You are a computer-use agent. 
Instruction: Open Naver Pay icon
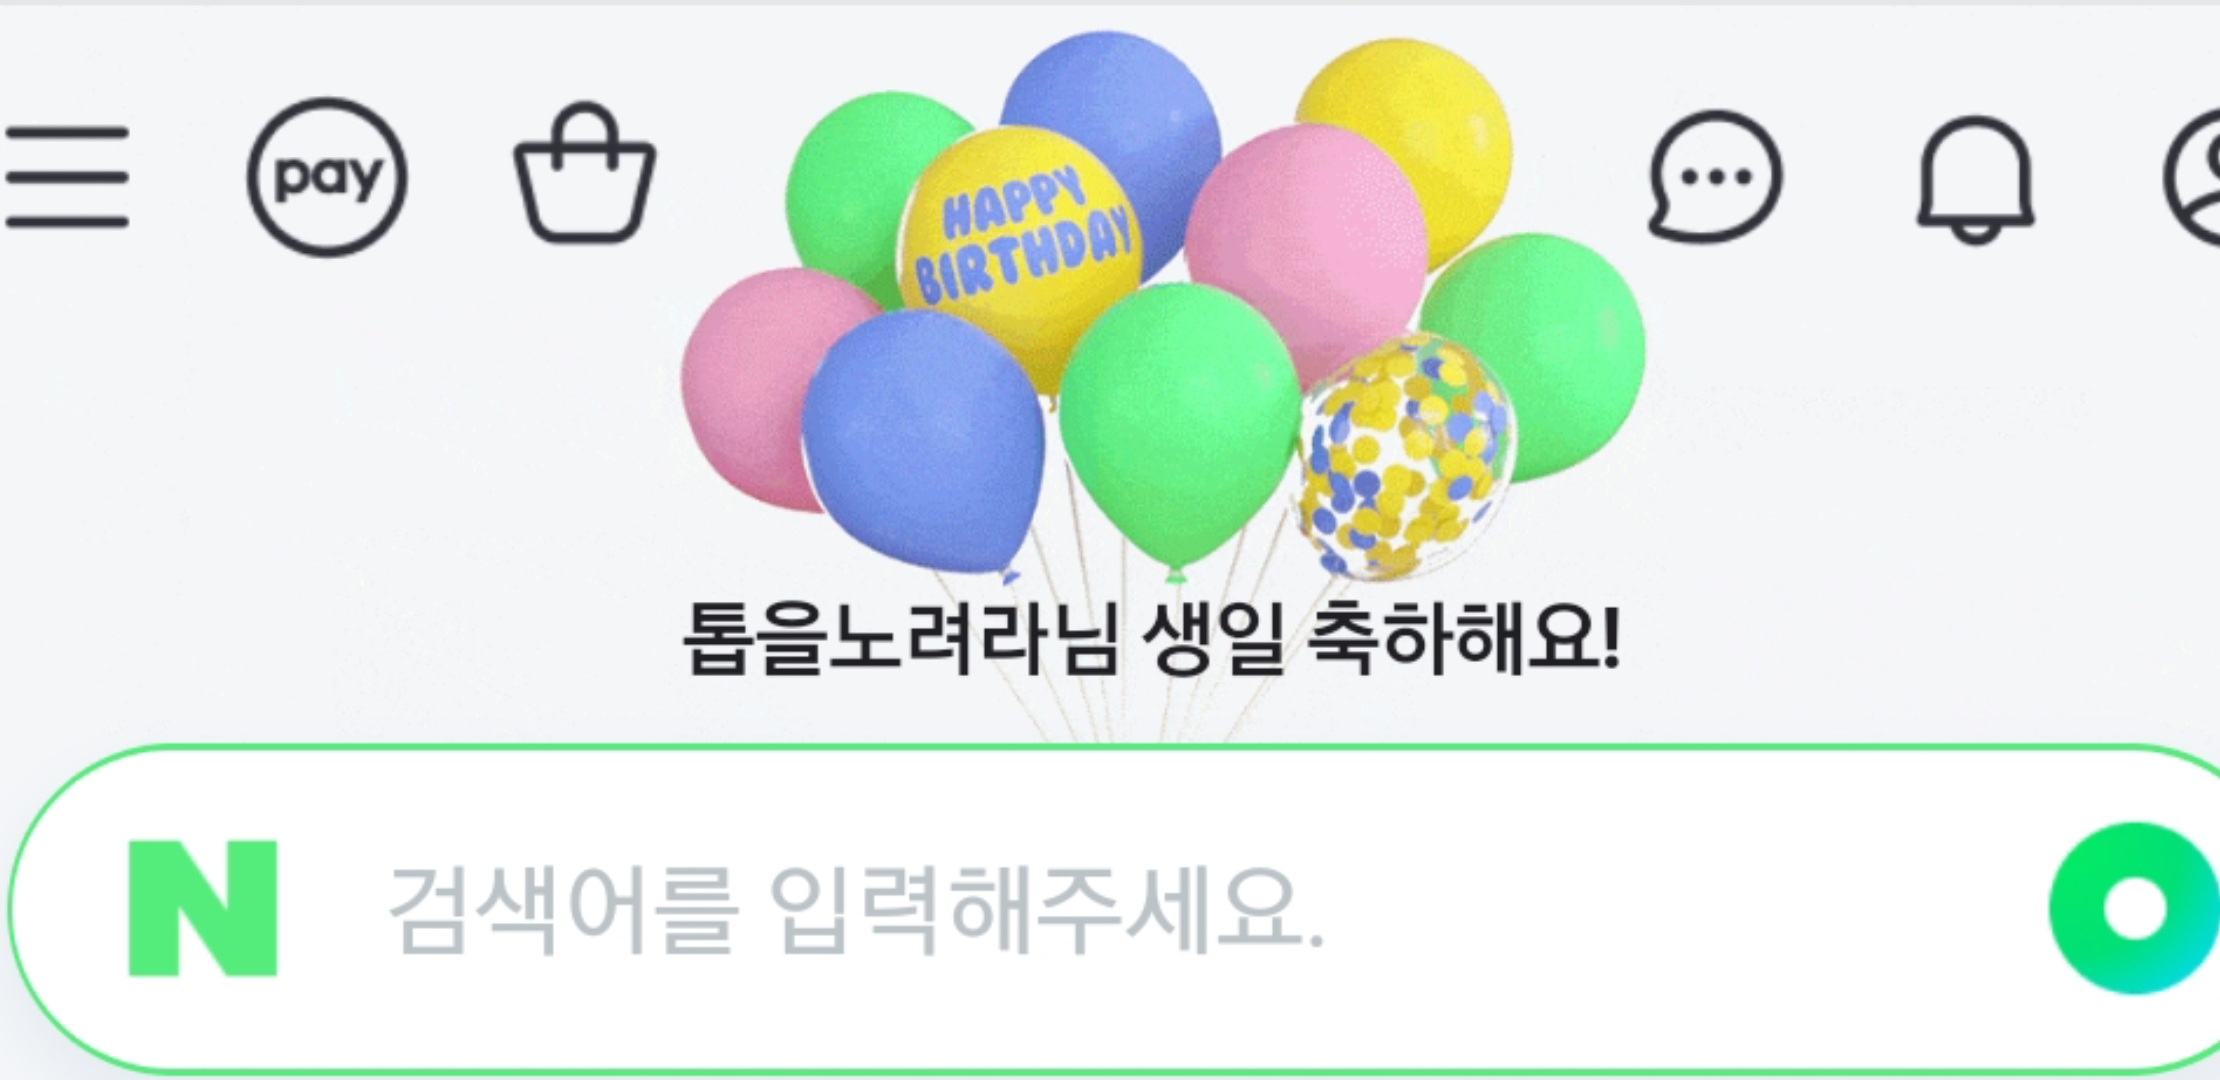point(327,177)
